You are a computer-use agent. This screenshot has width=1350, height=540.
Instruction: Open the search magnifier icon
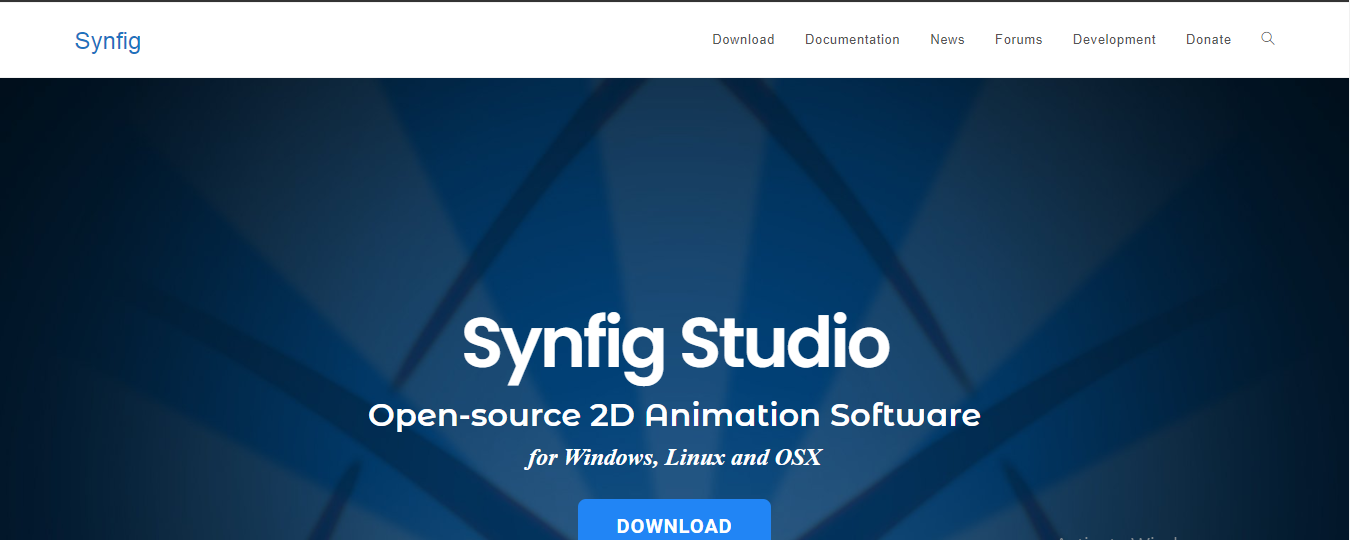pyautogui.click(x=1268, y=39)
